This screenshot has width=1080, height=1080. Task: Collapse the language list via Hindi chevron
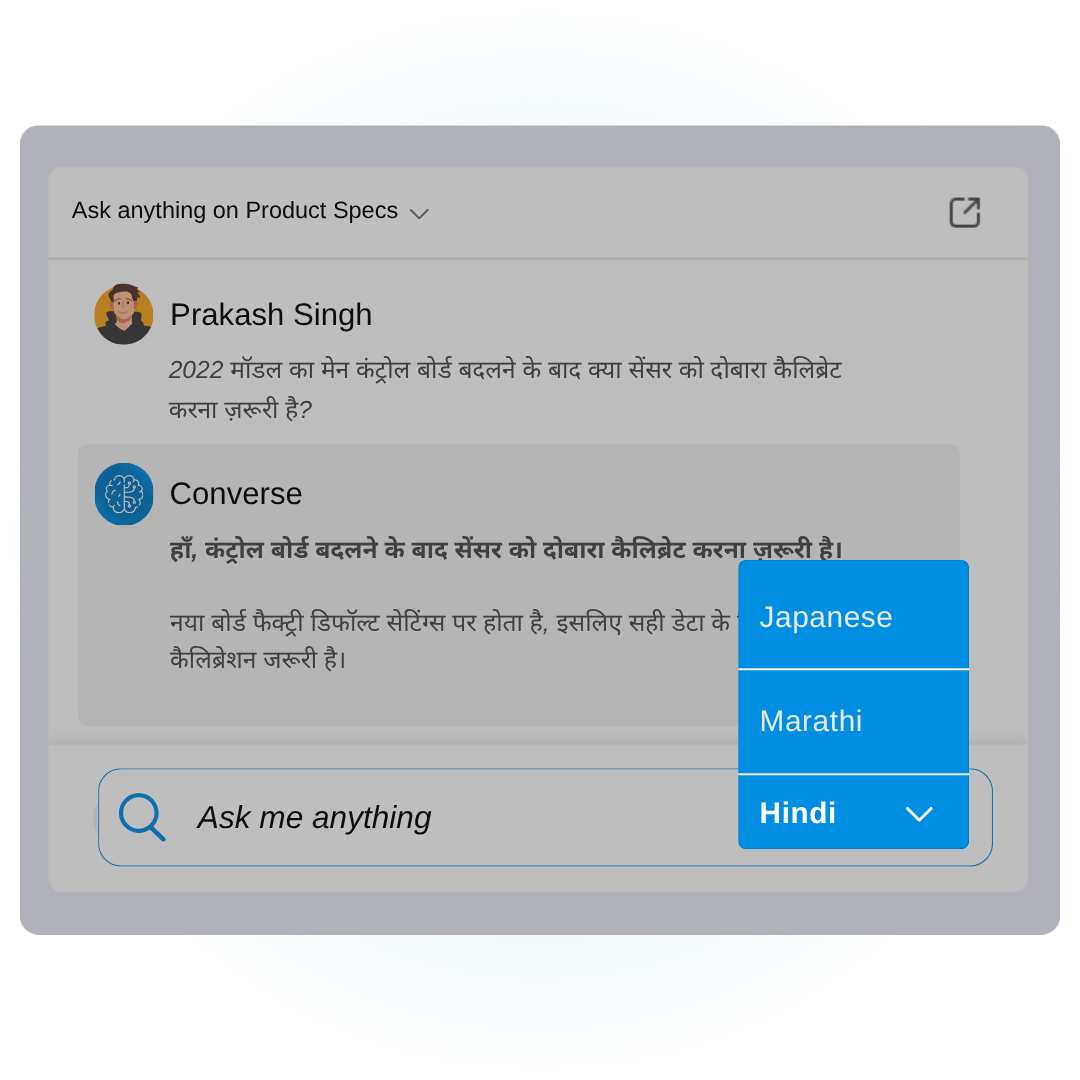click(919, 814)
